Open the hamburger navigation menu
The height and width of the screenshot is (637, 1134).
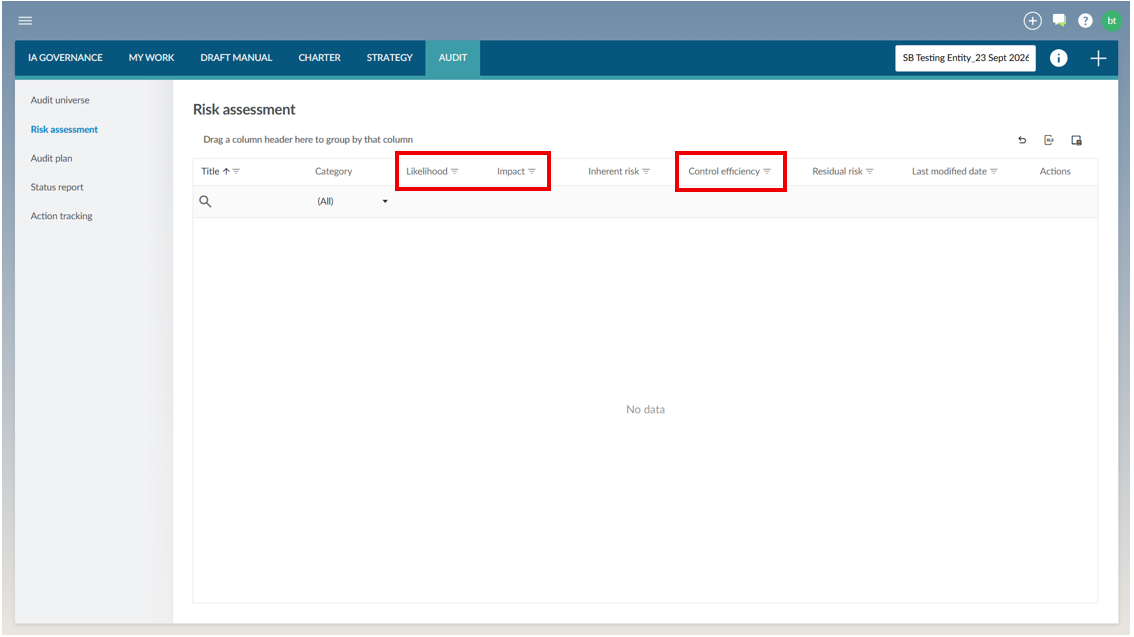coord(25,21)
